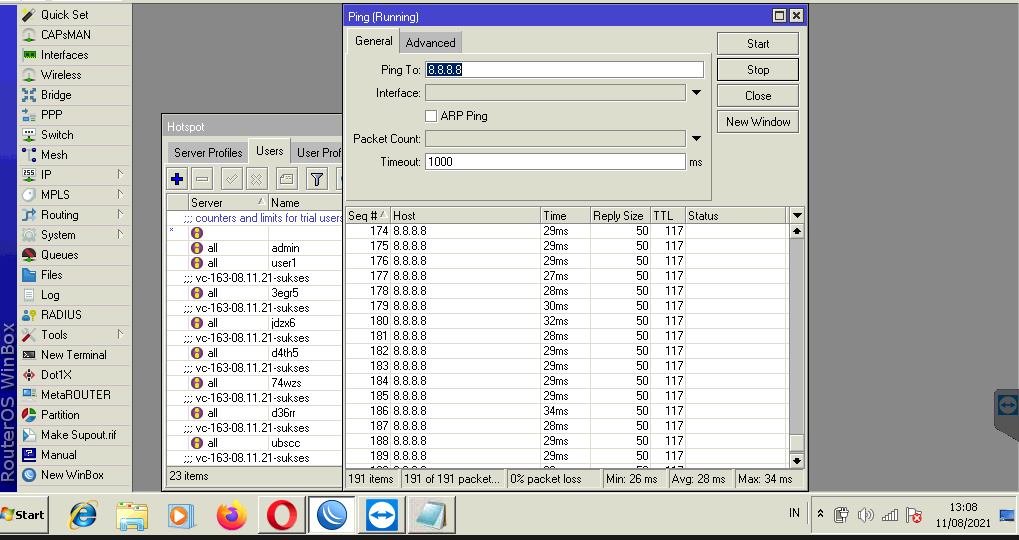Click scroll up arrow in ping results

[x=797, y=231]
